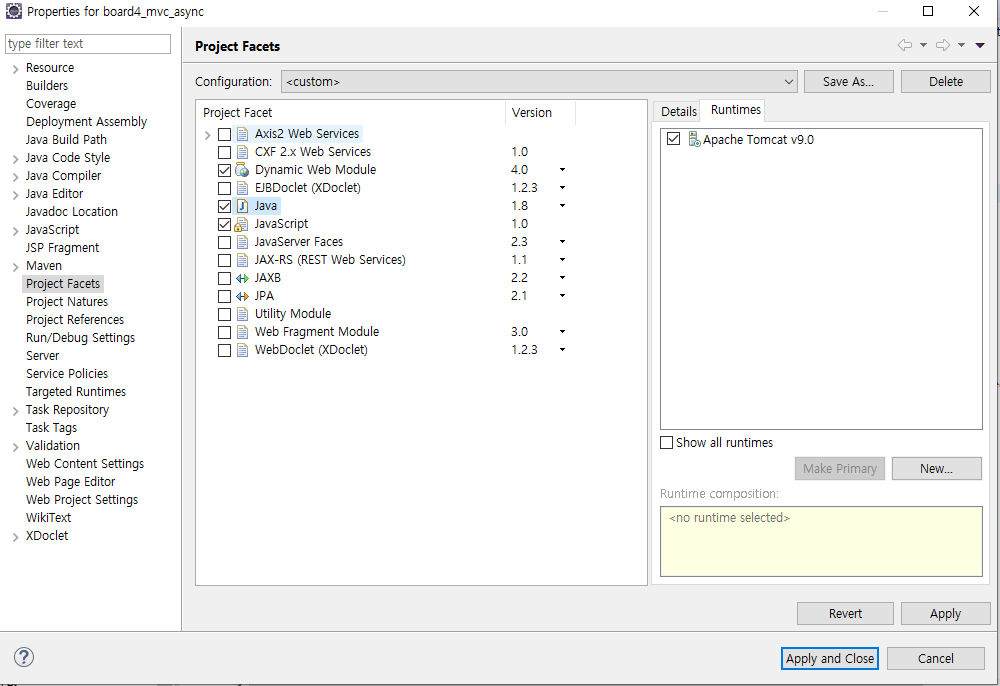Click the Dynamic Web Module globe icon

tap(242, 170)
